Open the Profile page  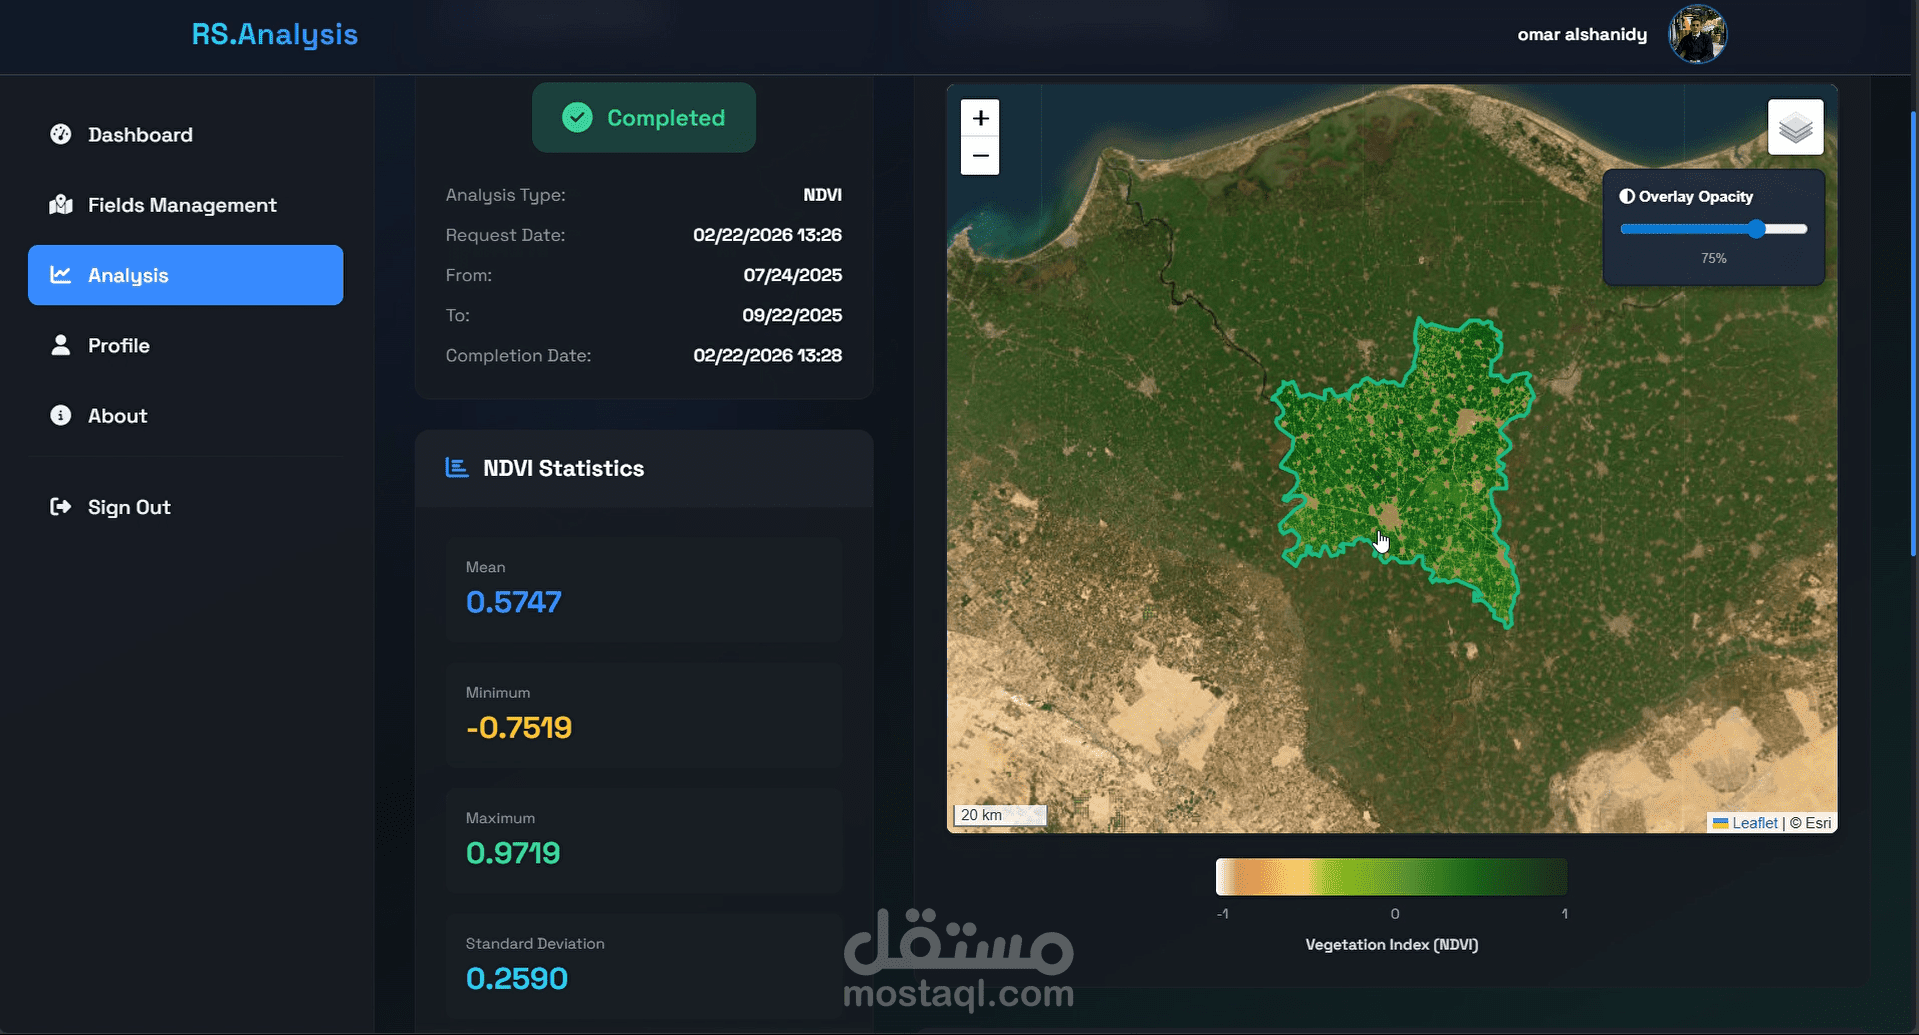point(186,345)
